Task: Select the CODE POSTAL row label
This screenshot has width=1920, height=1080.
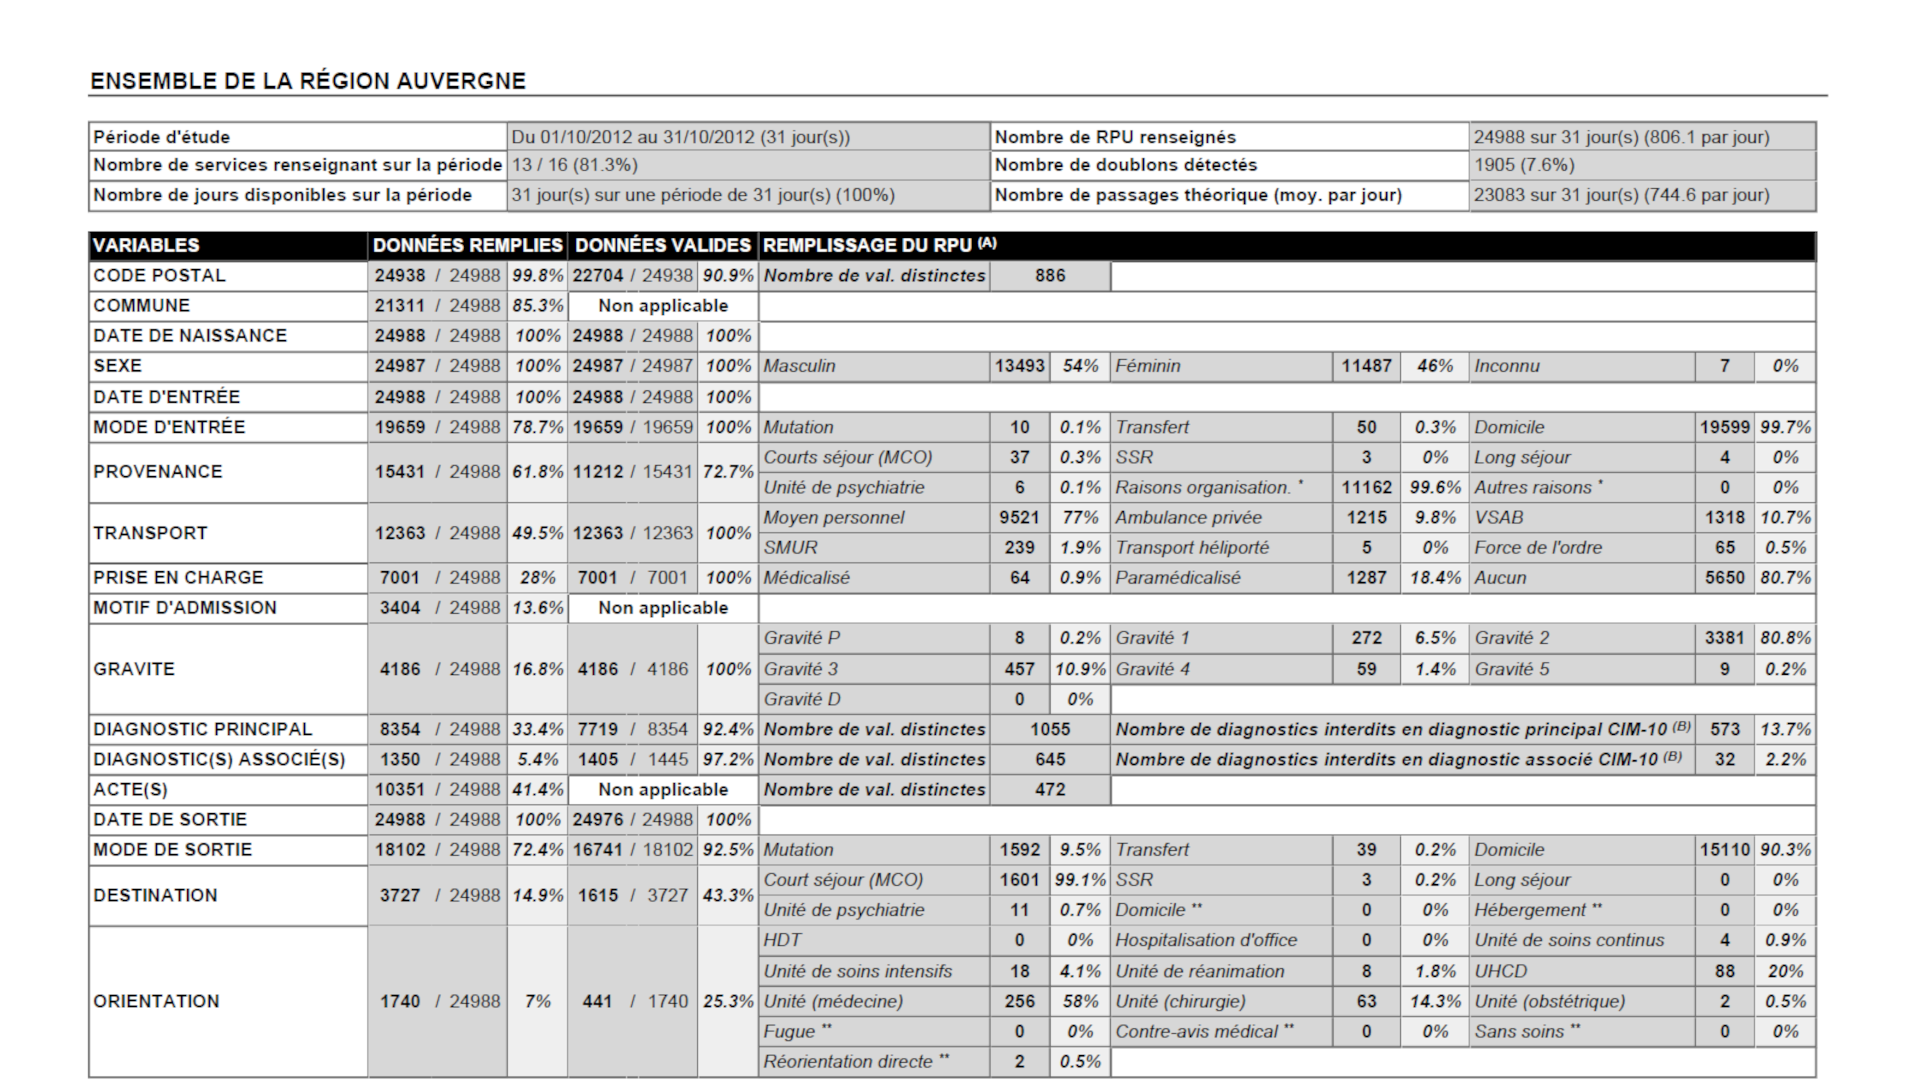Action: tap(160, 275)
